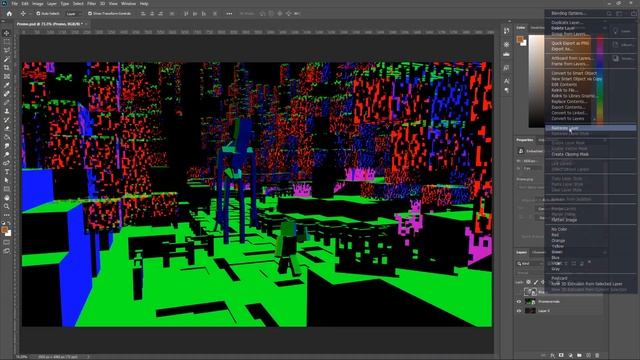Click the add layer style fx icon
Viewport: 640px width, 360px height.
pos(552,356)
